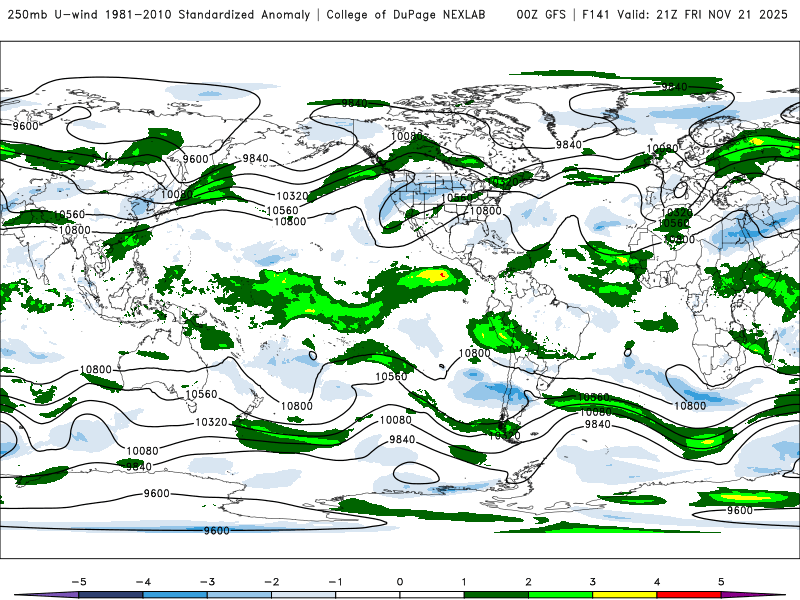Click the colorbar label '0'
800x600 pixels.
pos(399,582)
